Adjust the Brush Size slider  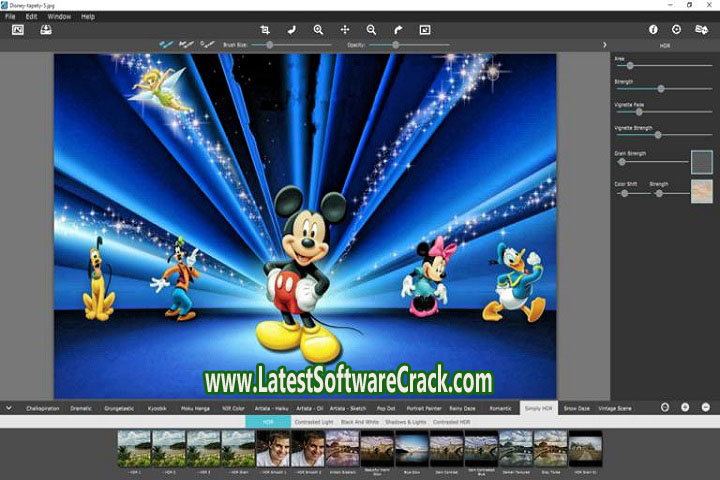point(270,45)
